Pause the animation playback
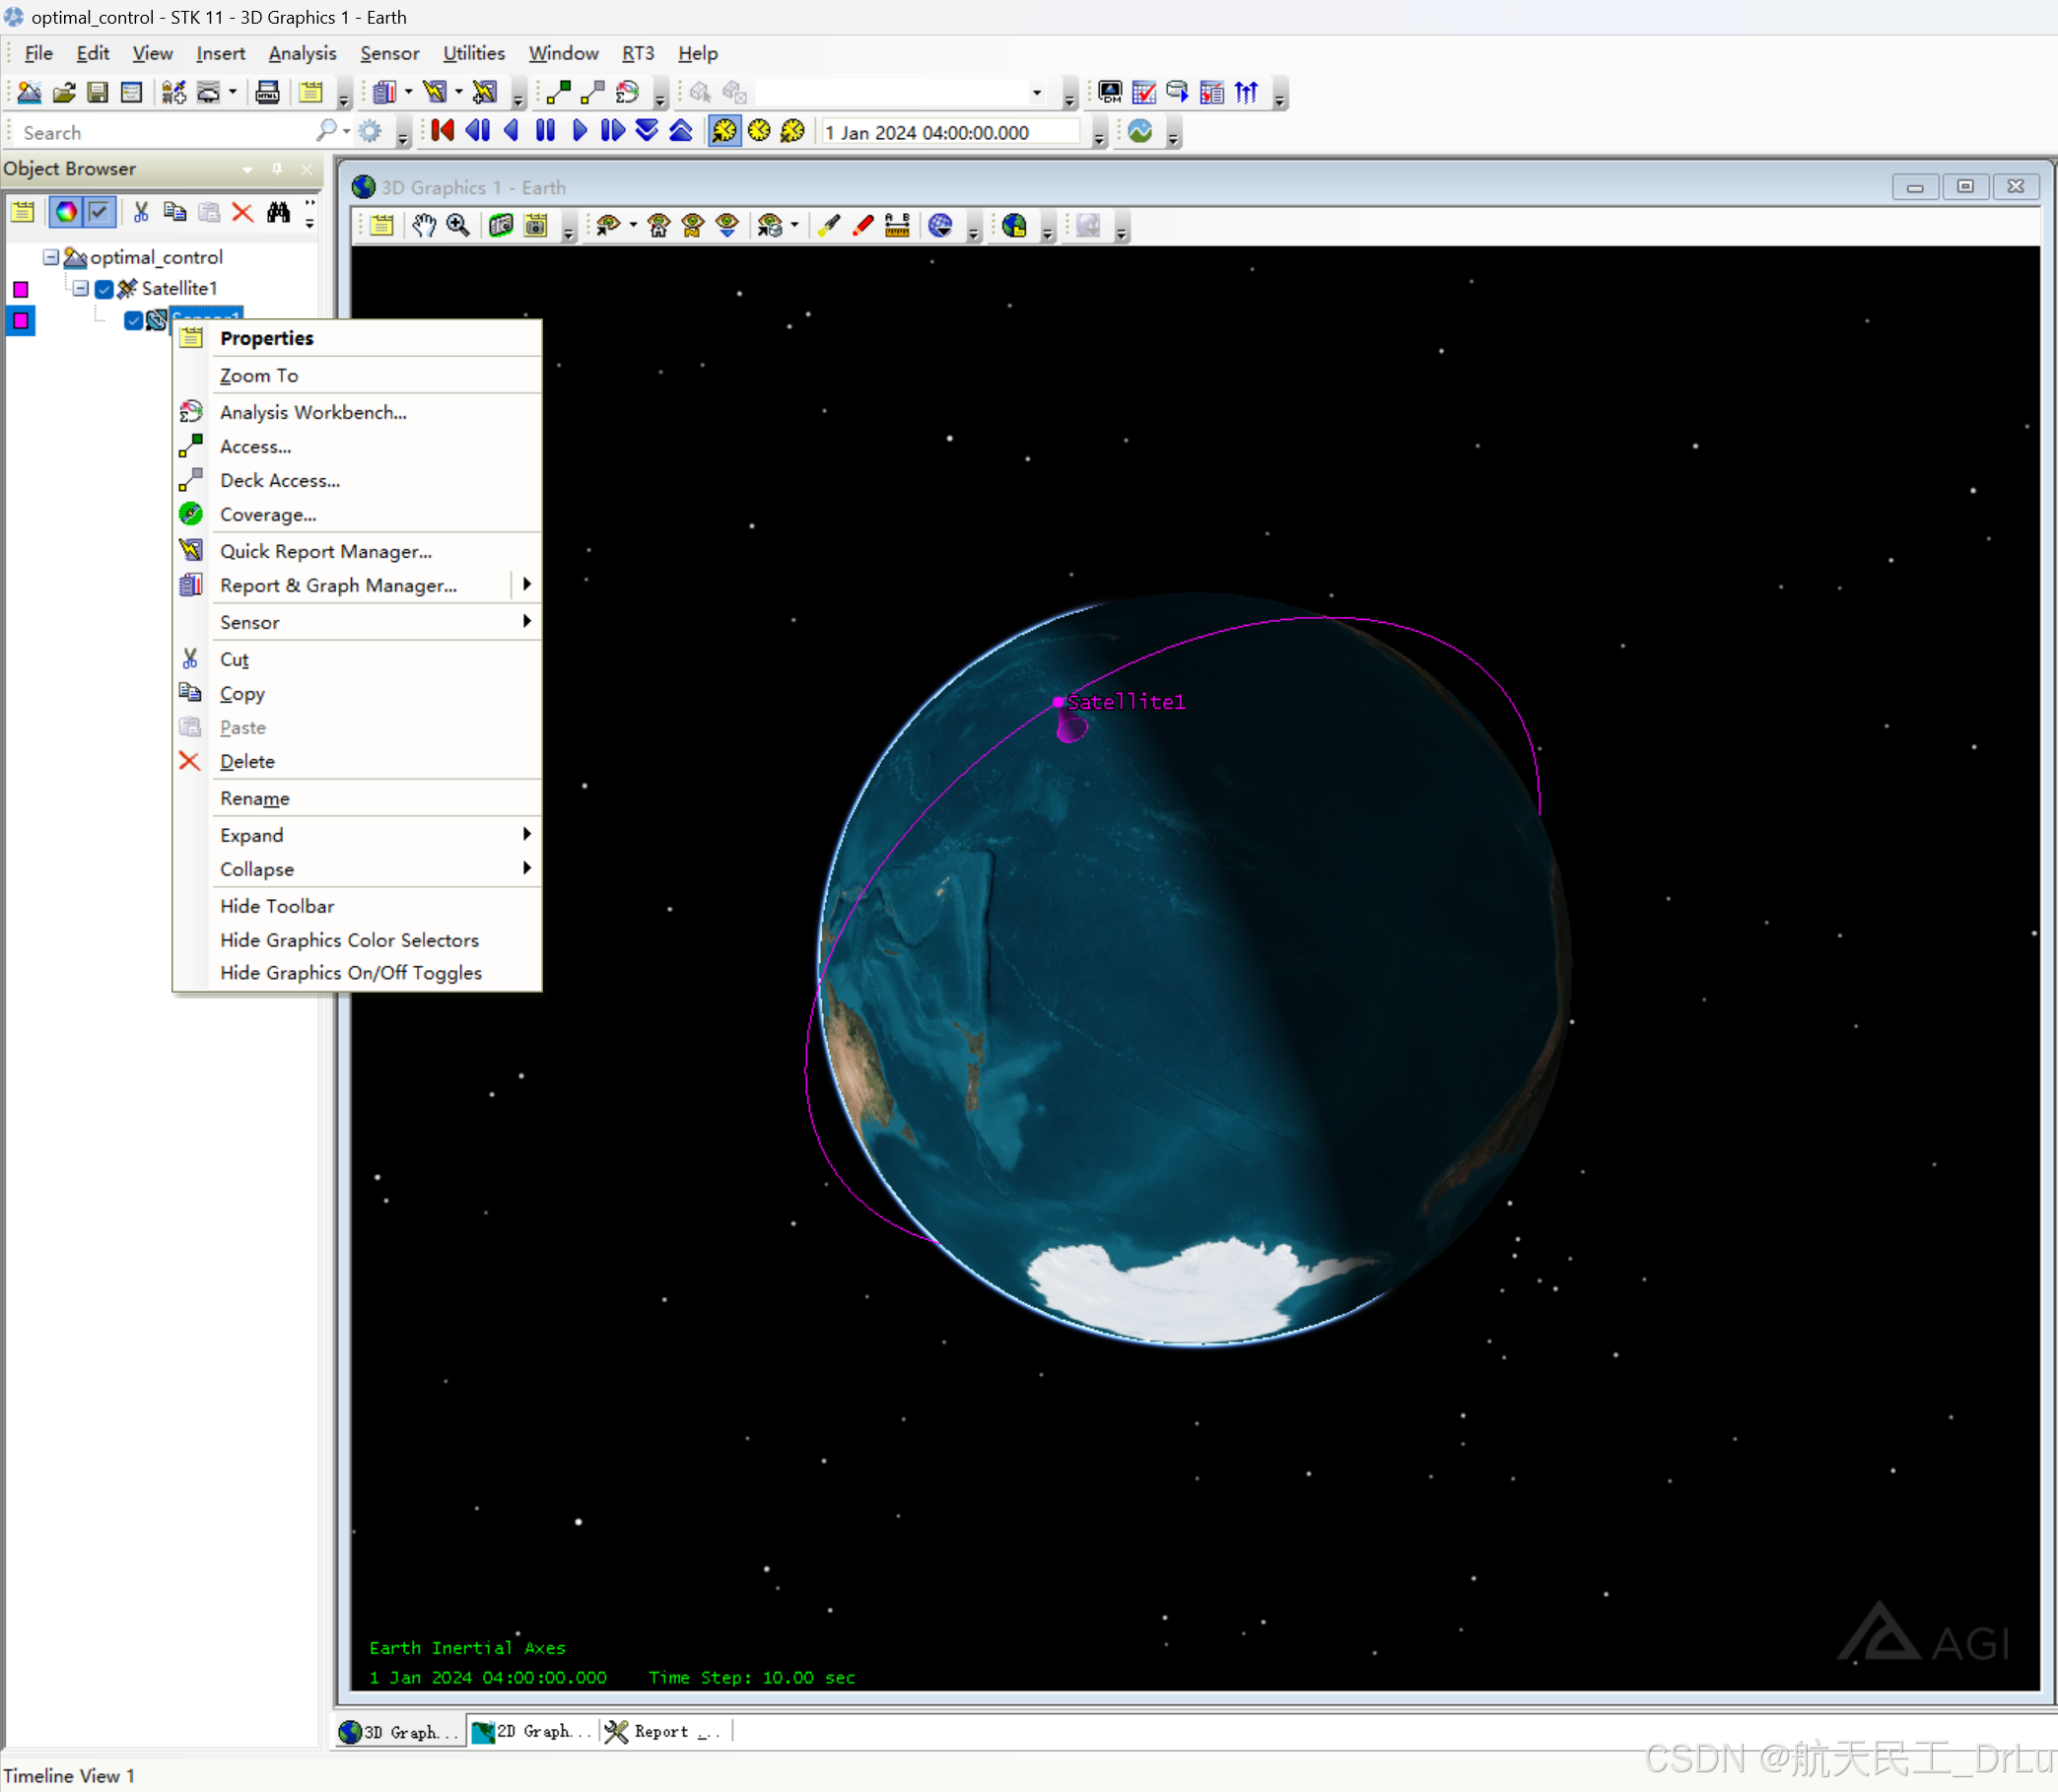This screenshot has width=2058, height=1792. point(545,131)
